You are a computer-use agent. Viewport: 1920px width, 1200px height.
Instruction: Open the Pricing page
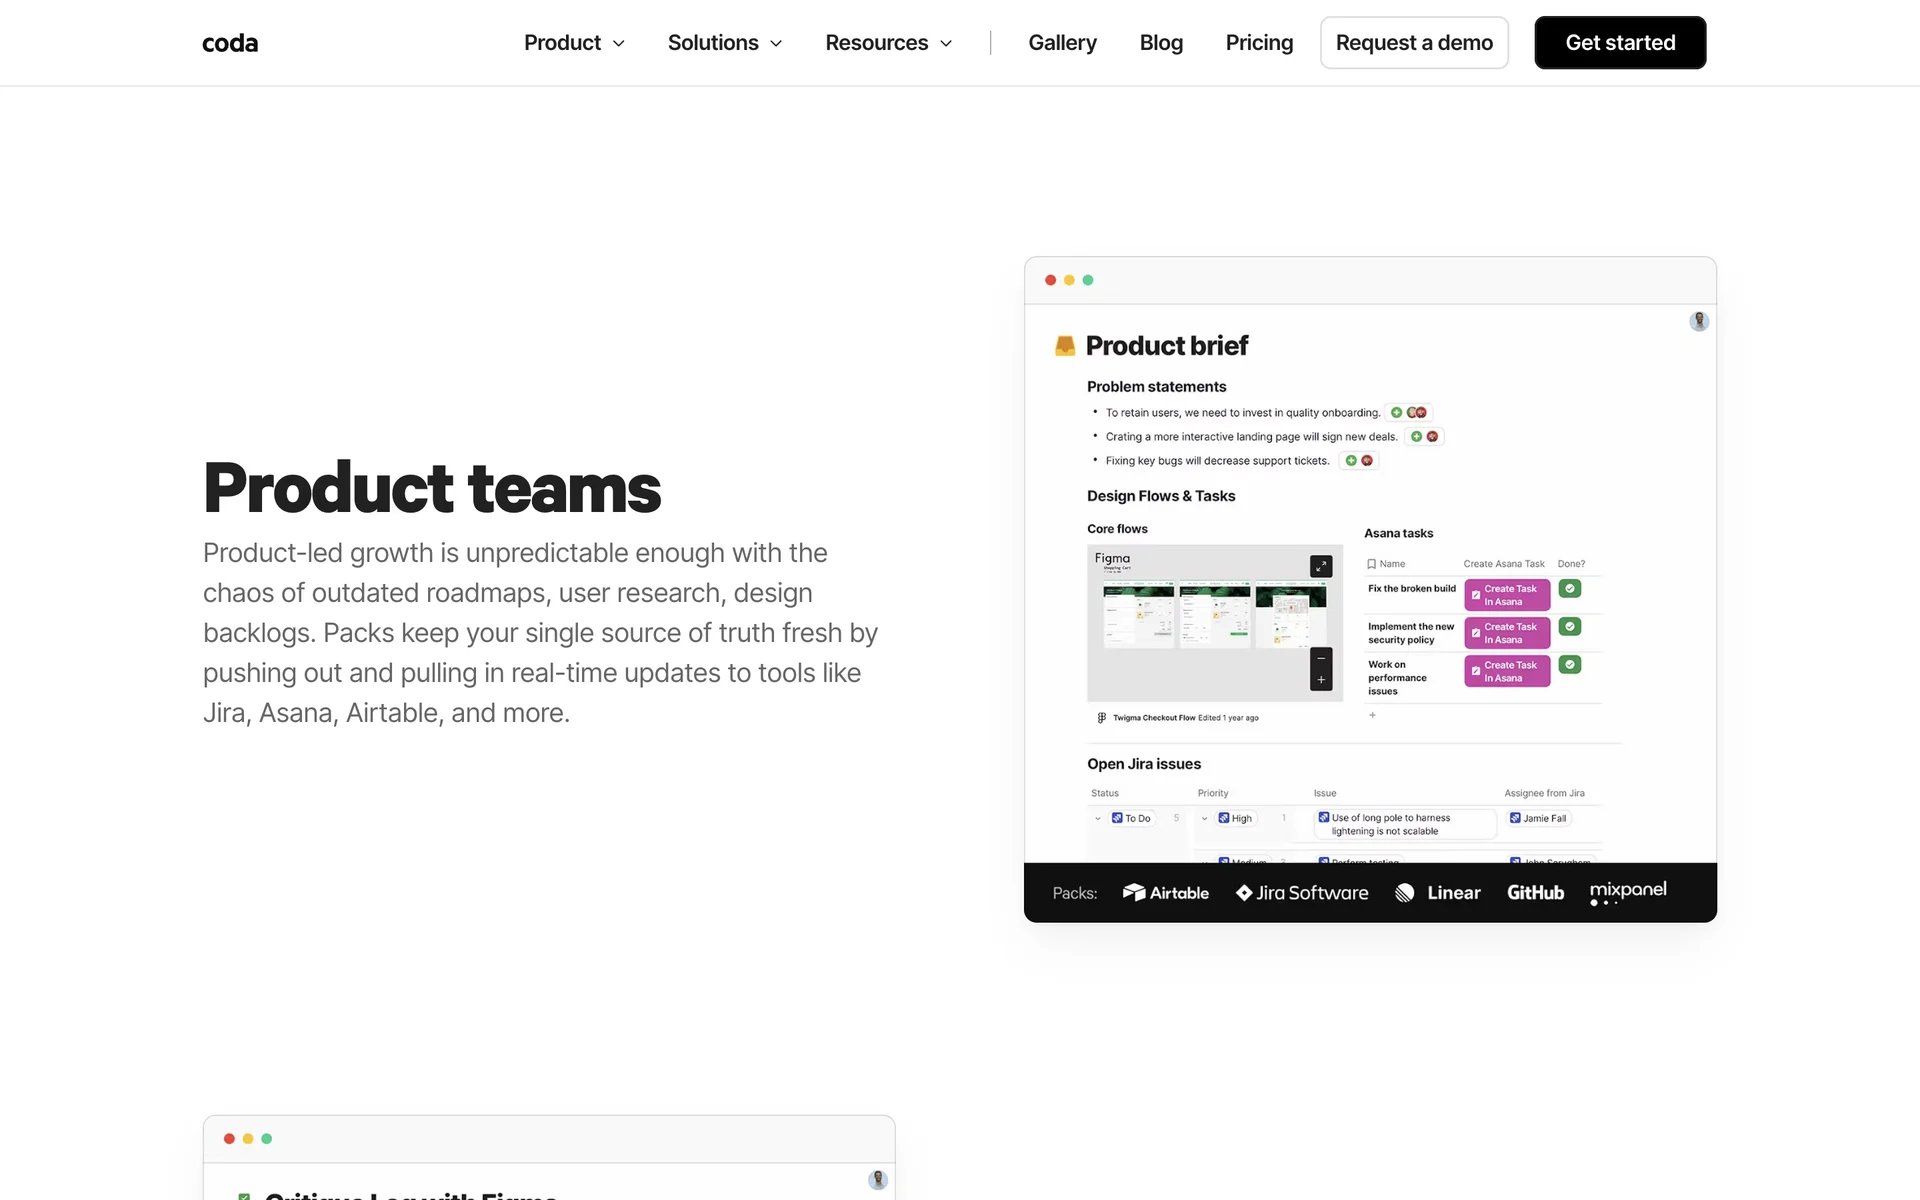coord(1259,43)
